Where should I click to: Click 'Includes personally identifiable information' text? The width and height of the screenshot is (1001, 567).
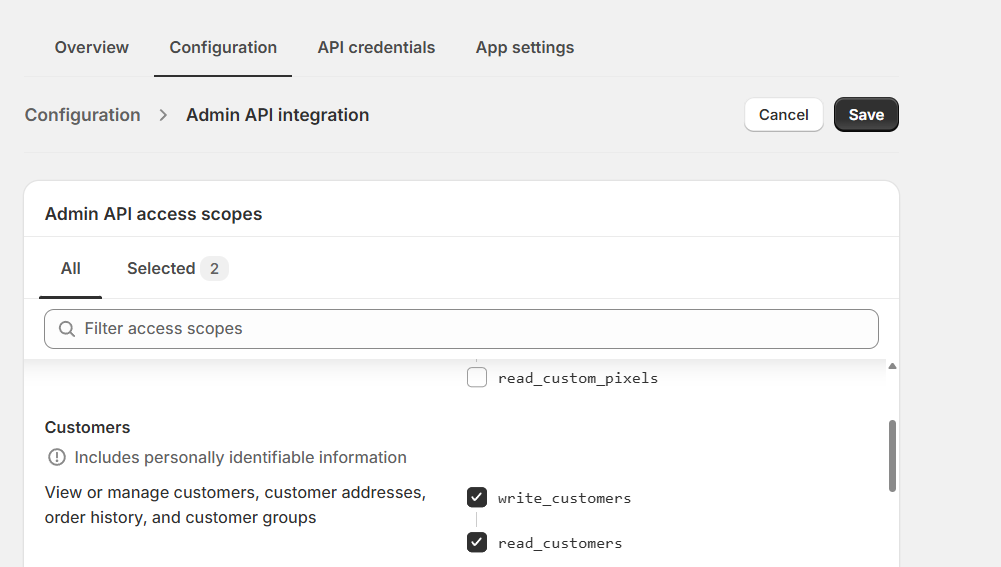(240, 457)
